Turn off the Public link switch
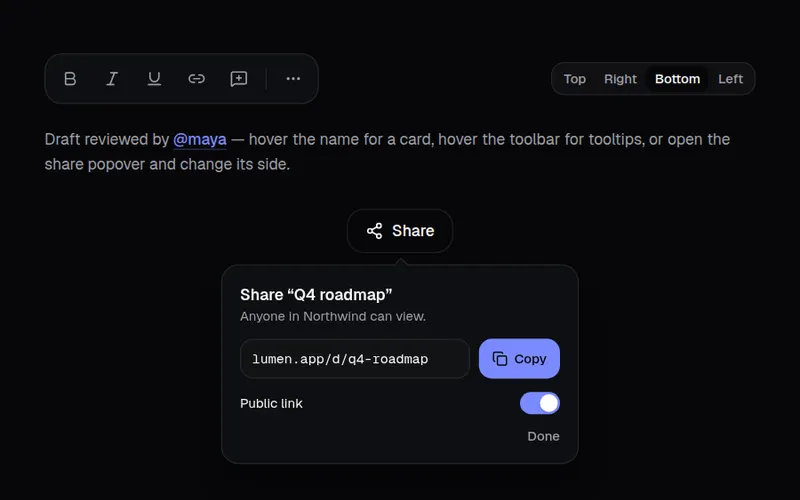 coord(540,403)
